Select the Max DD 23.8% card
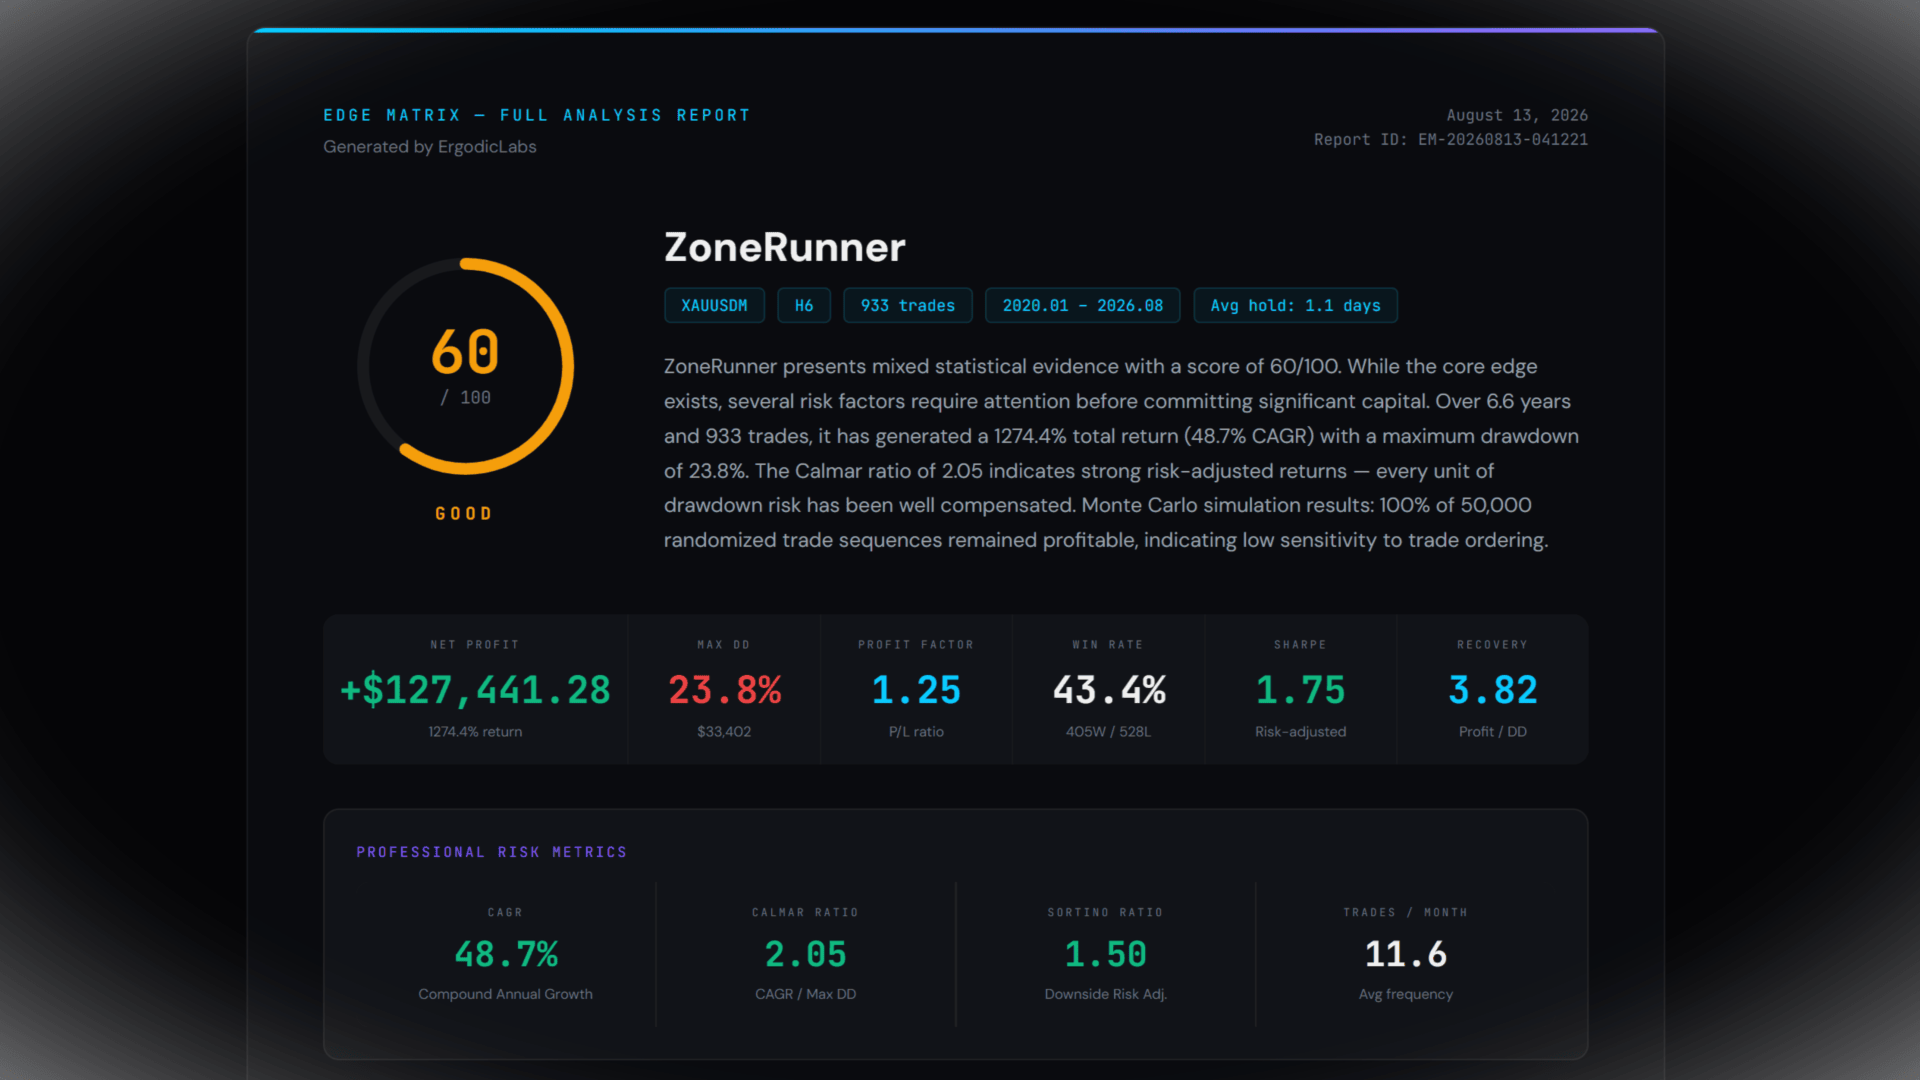Viewport: 1920px width, 1080px height. pyautogui.click(x=724, y=689)
